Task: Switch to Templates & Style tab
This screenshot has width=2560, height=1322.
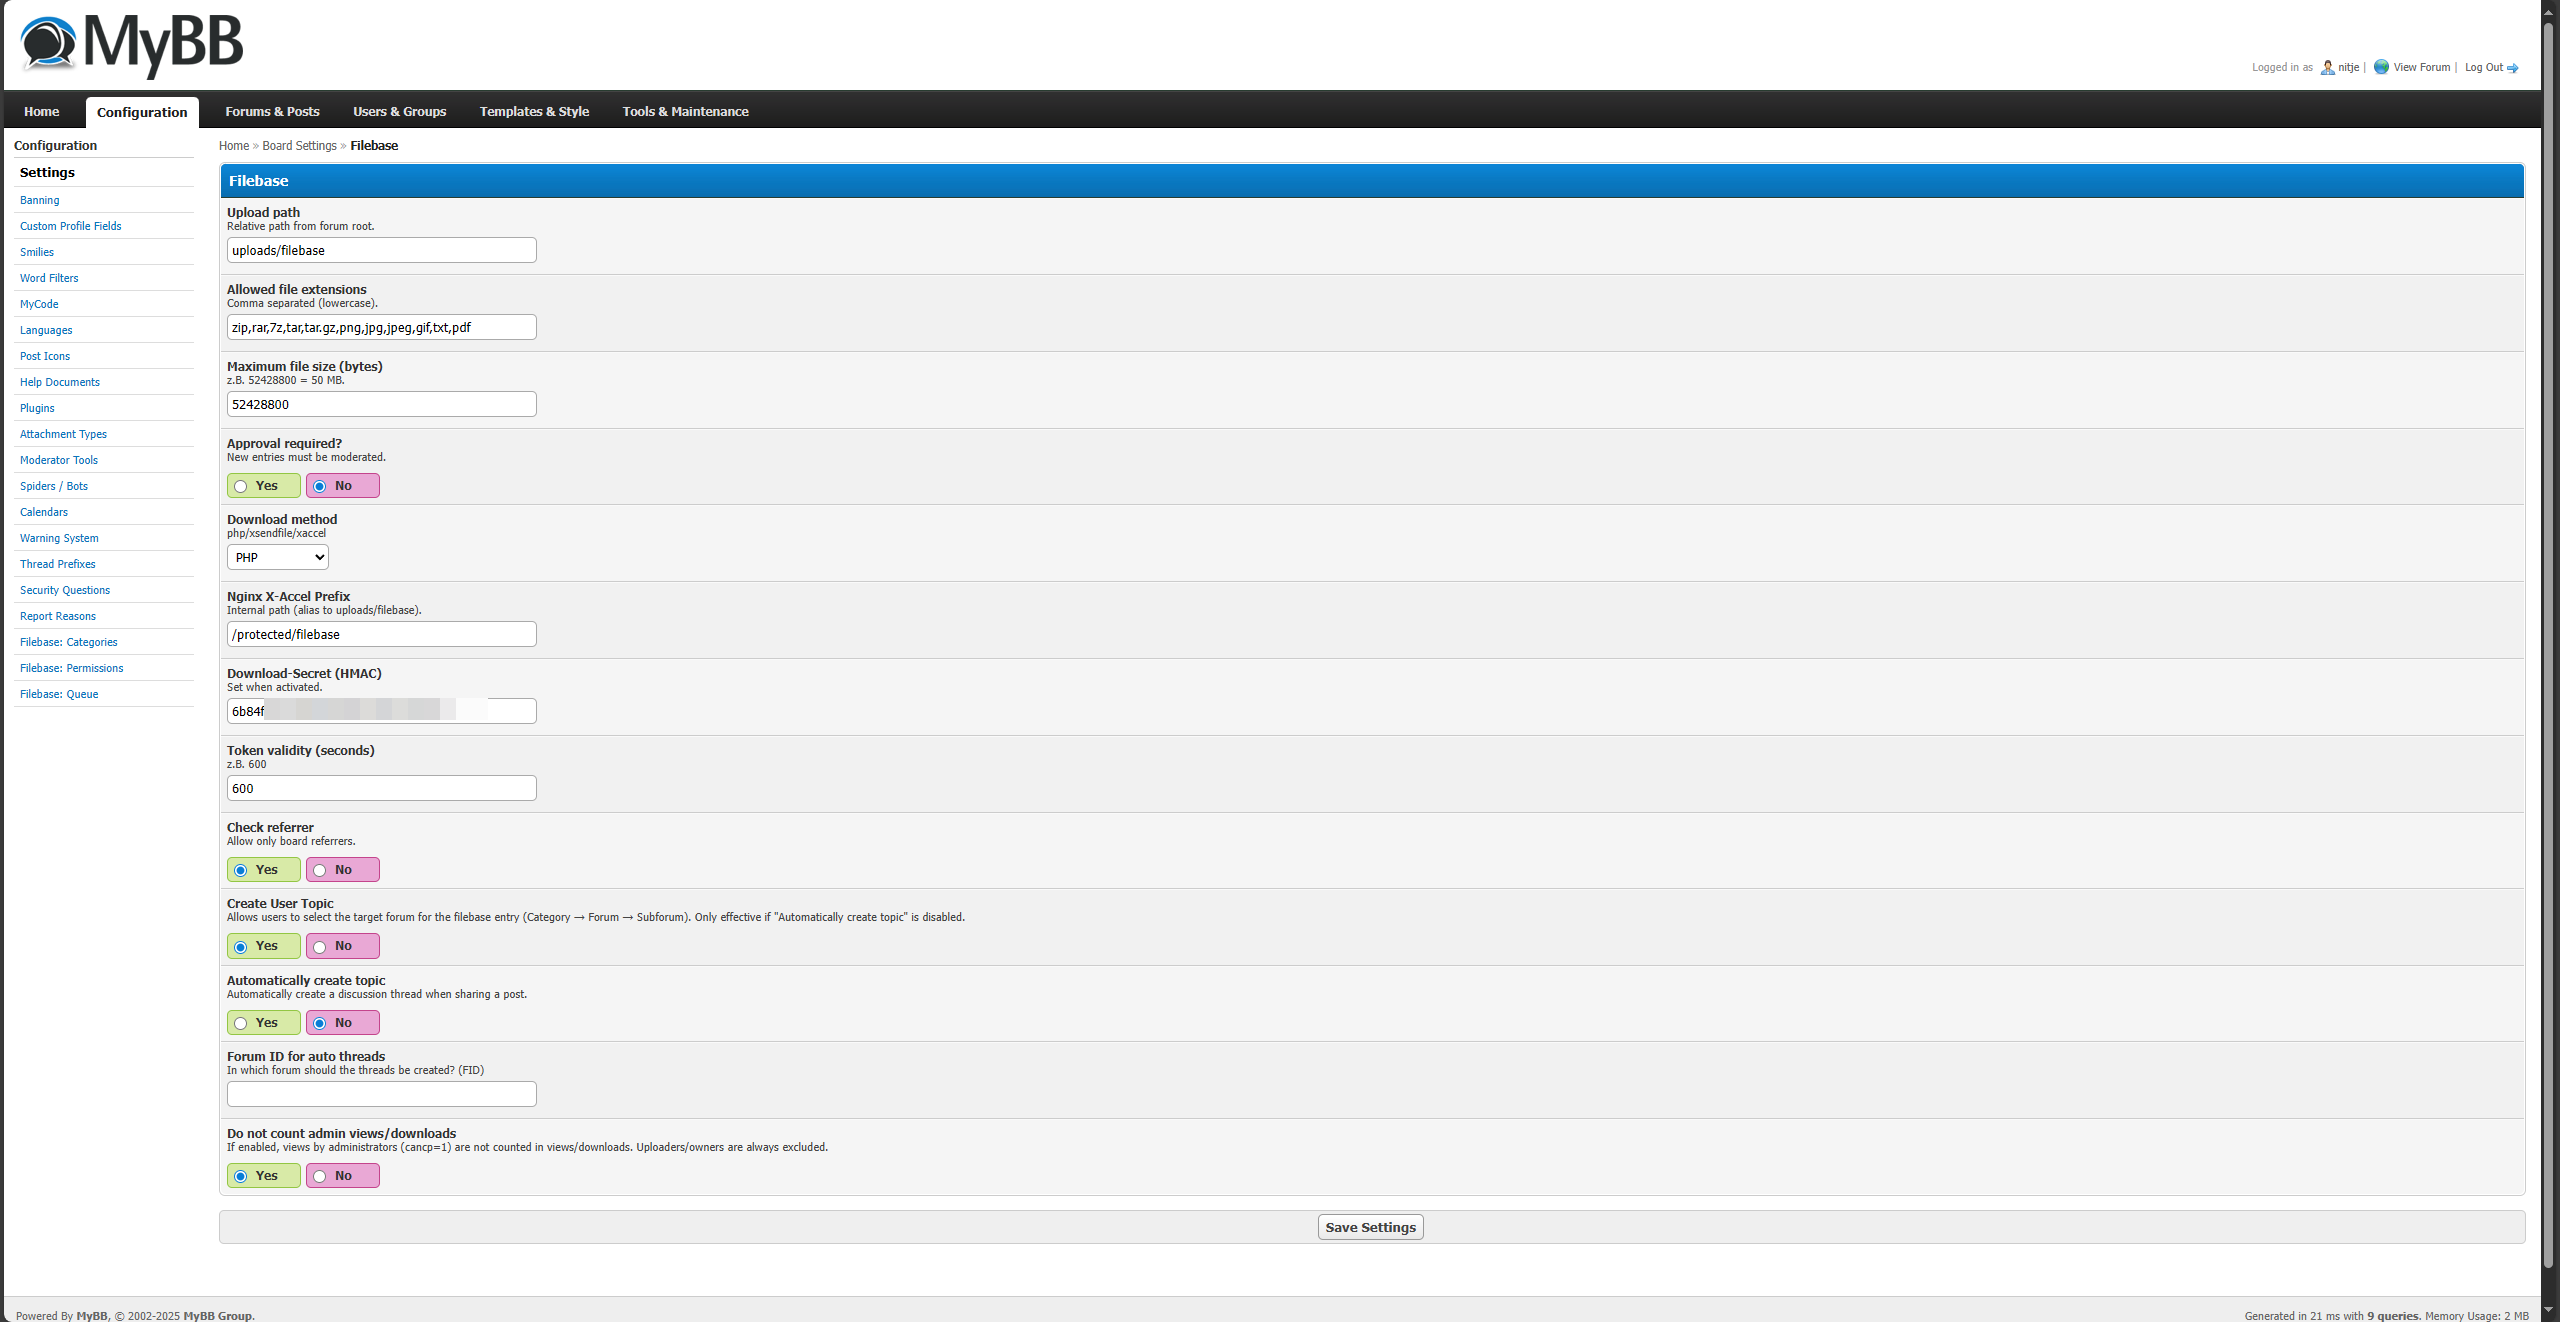Action: pyautogui.click(x=534, y=112)
